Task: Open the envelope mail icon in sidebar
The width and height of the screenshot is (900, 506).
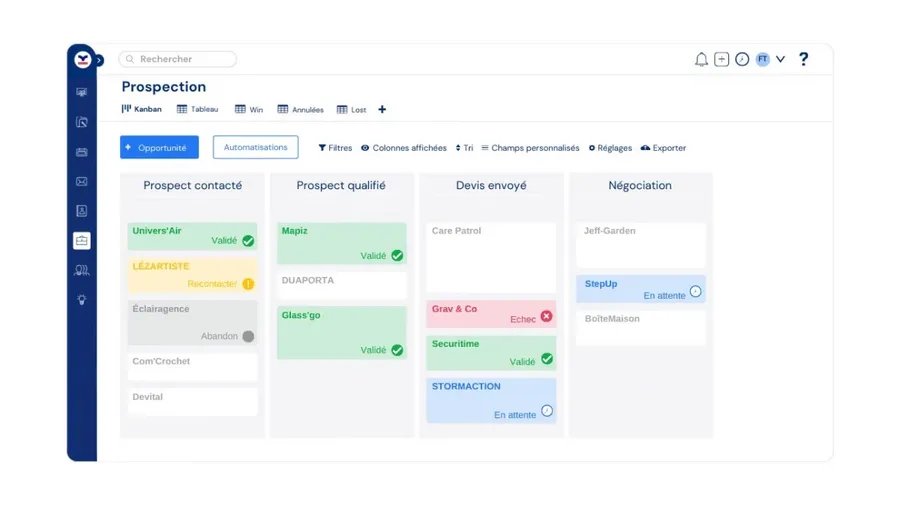Action: click(82, 182)
